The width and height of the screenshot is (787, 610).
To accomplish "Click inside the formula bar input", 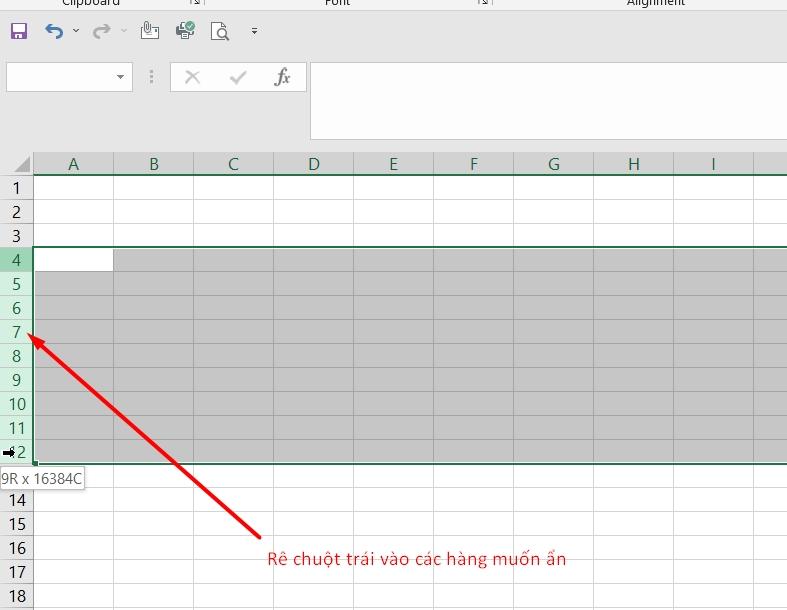I will [x=549, y=101].
